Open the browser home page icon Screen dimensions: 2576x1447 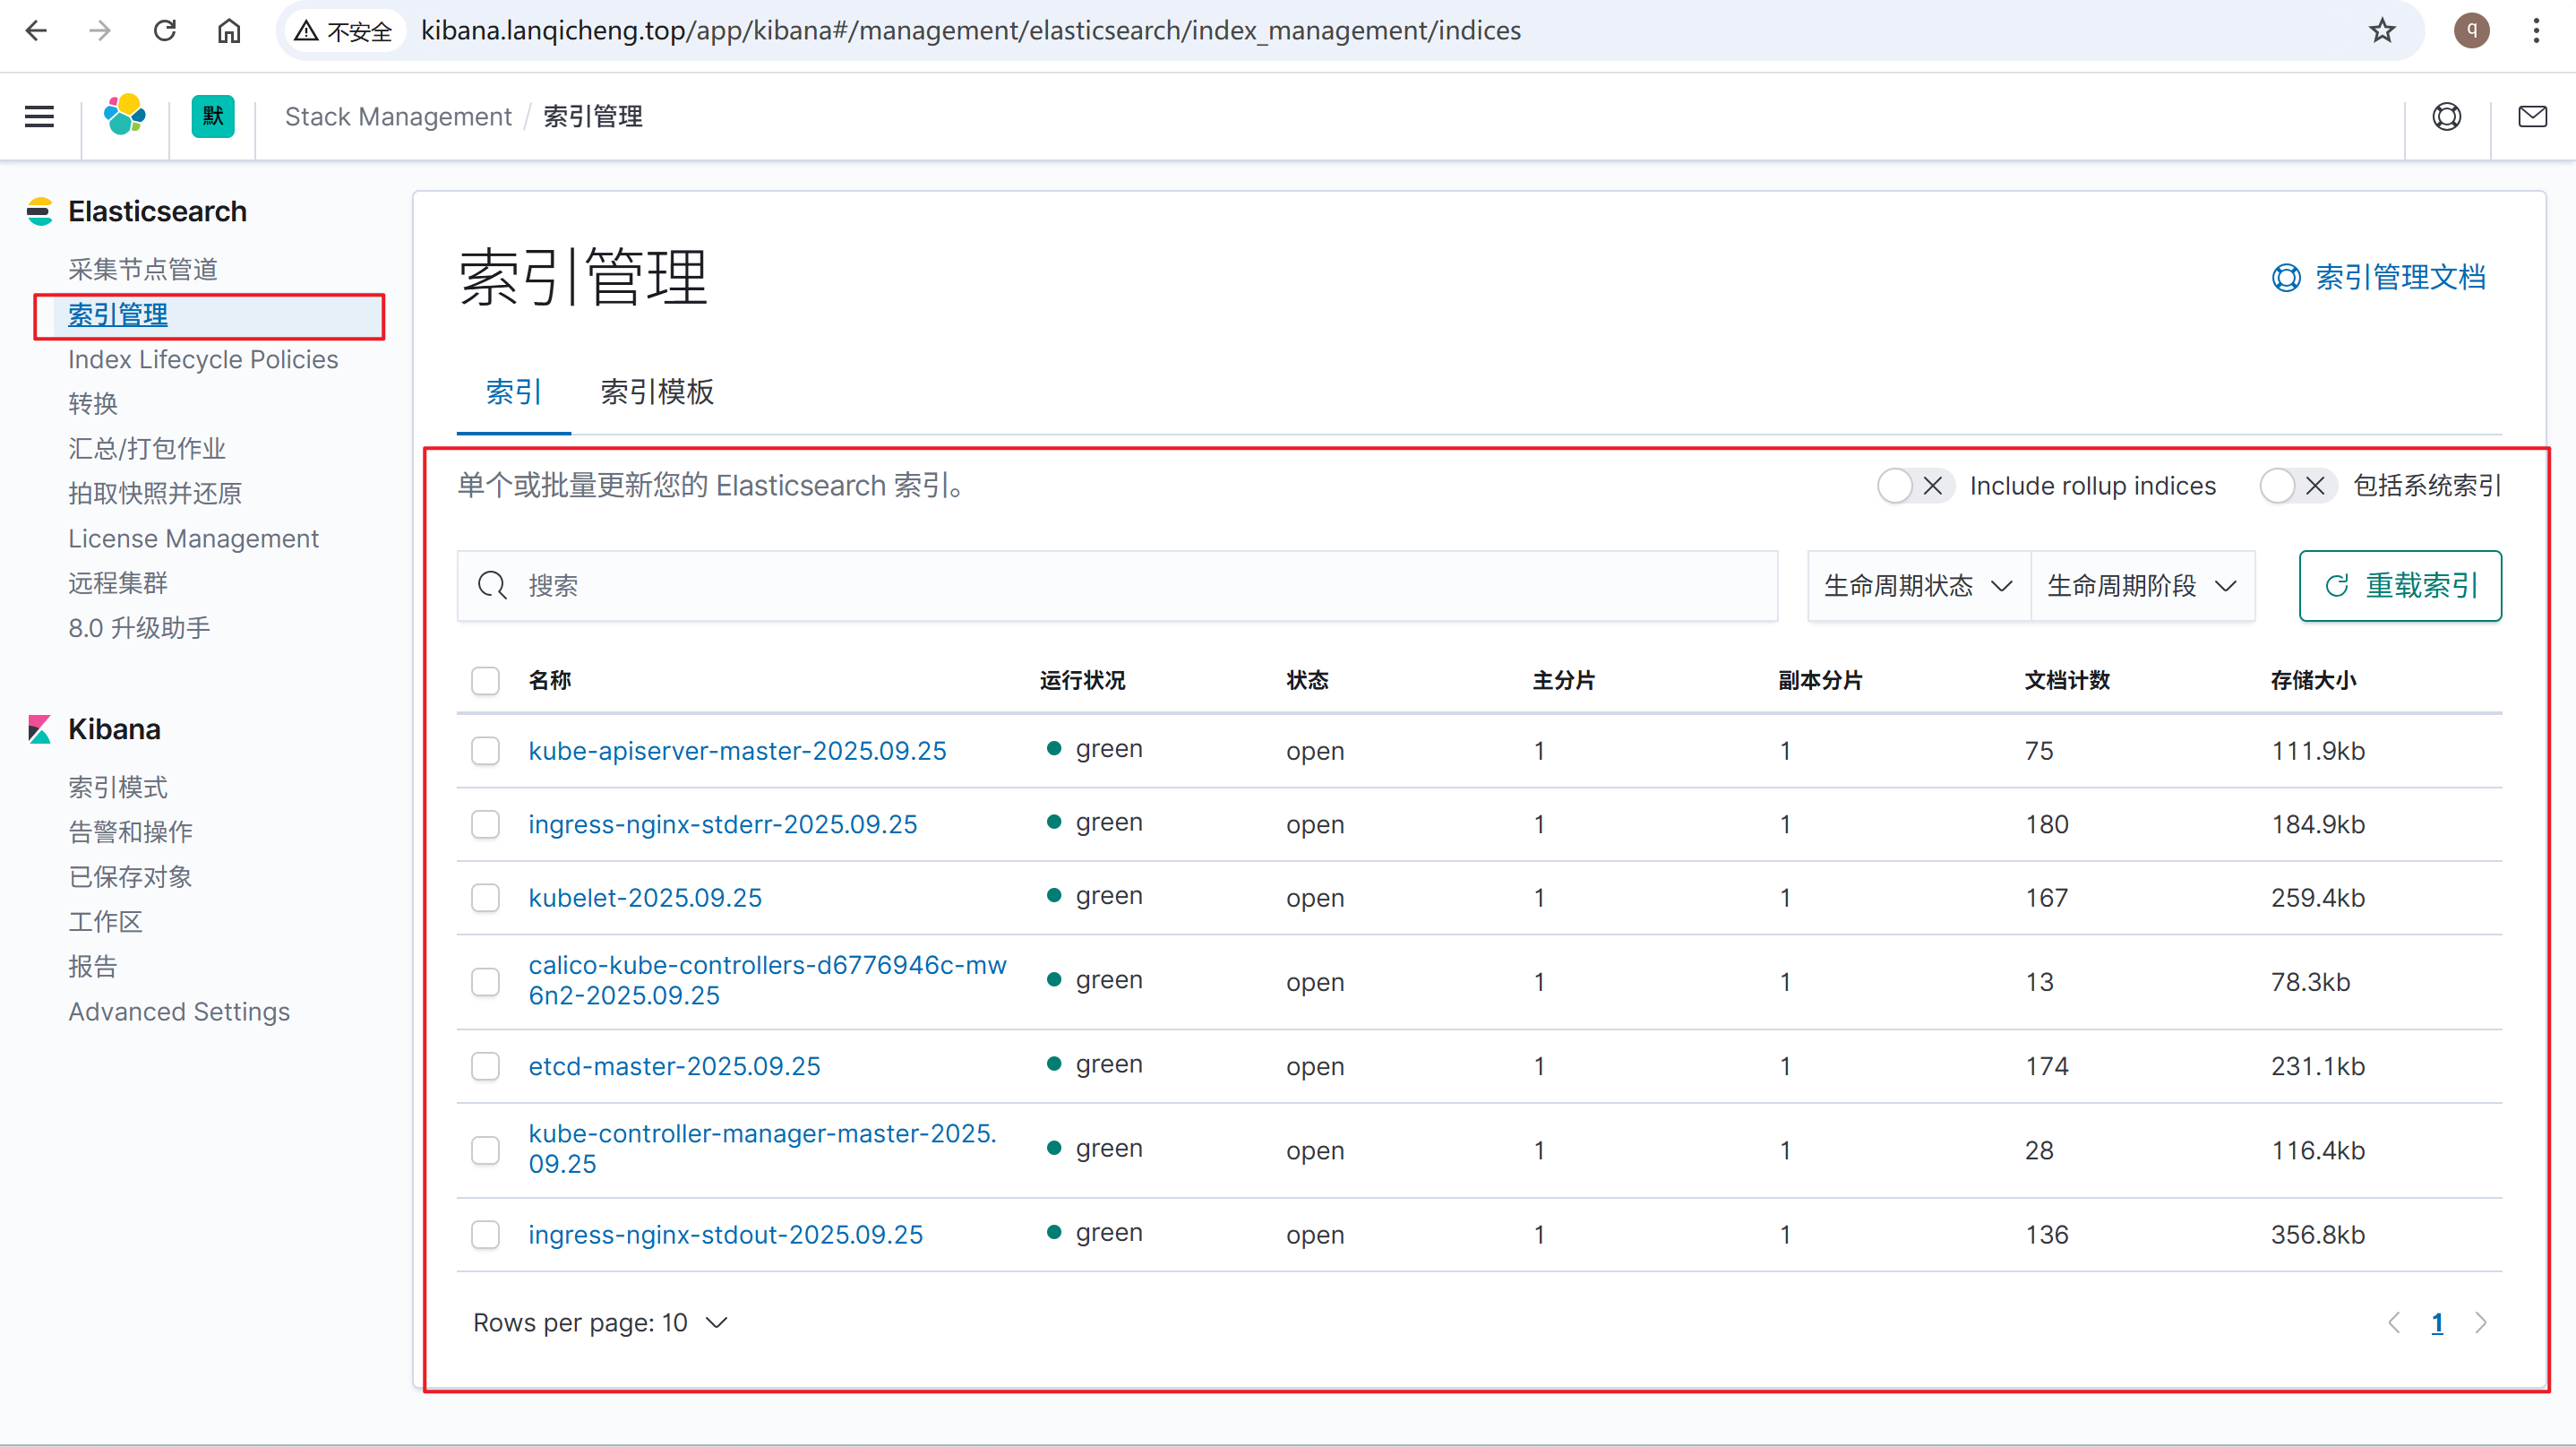(x=229, y=31)
